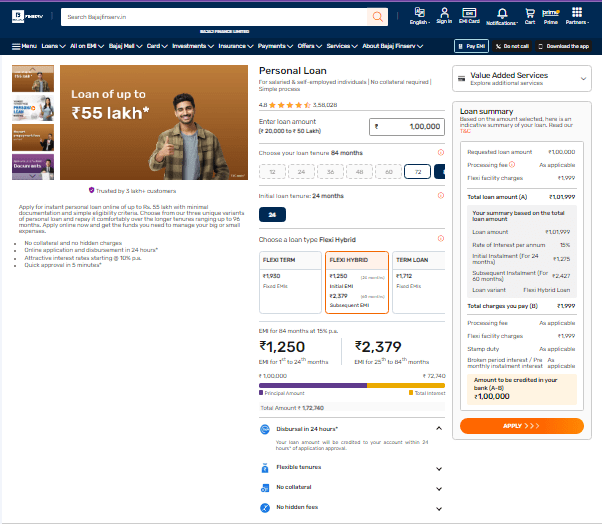Select the 12 months tenure option
This screenshot has height=524, width=602.
coord(271,172)
